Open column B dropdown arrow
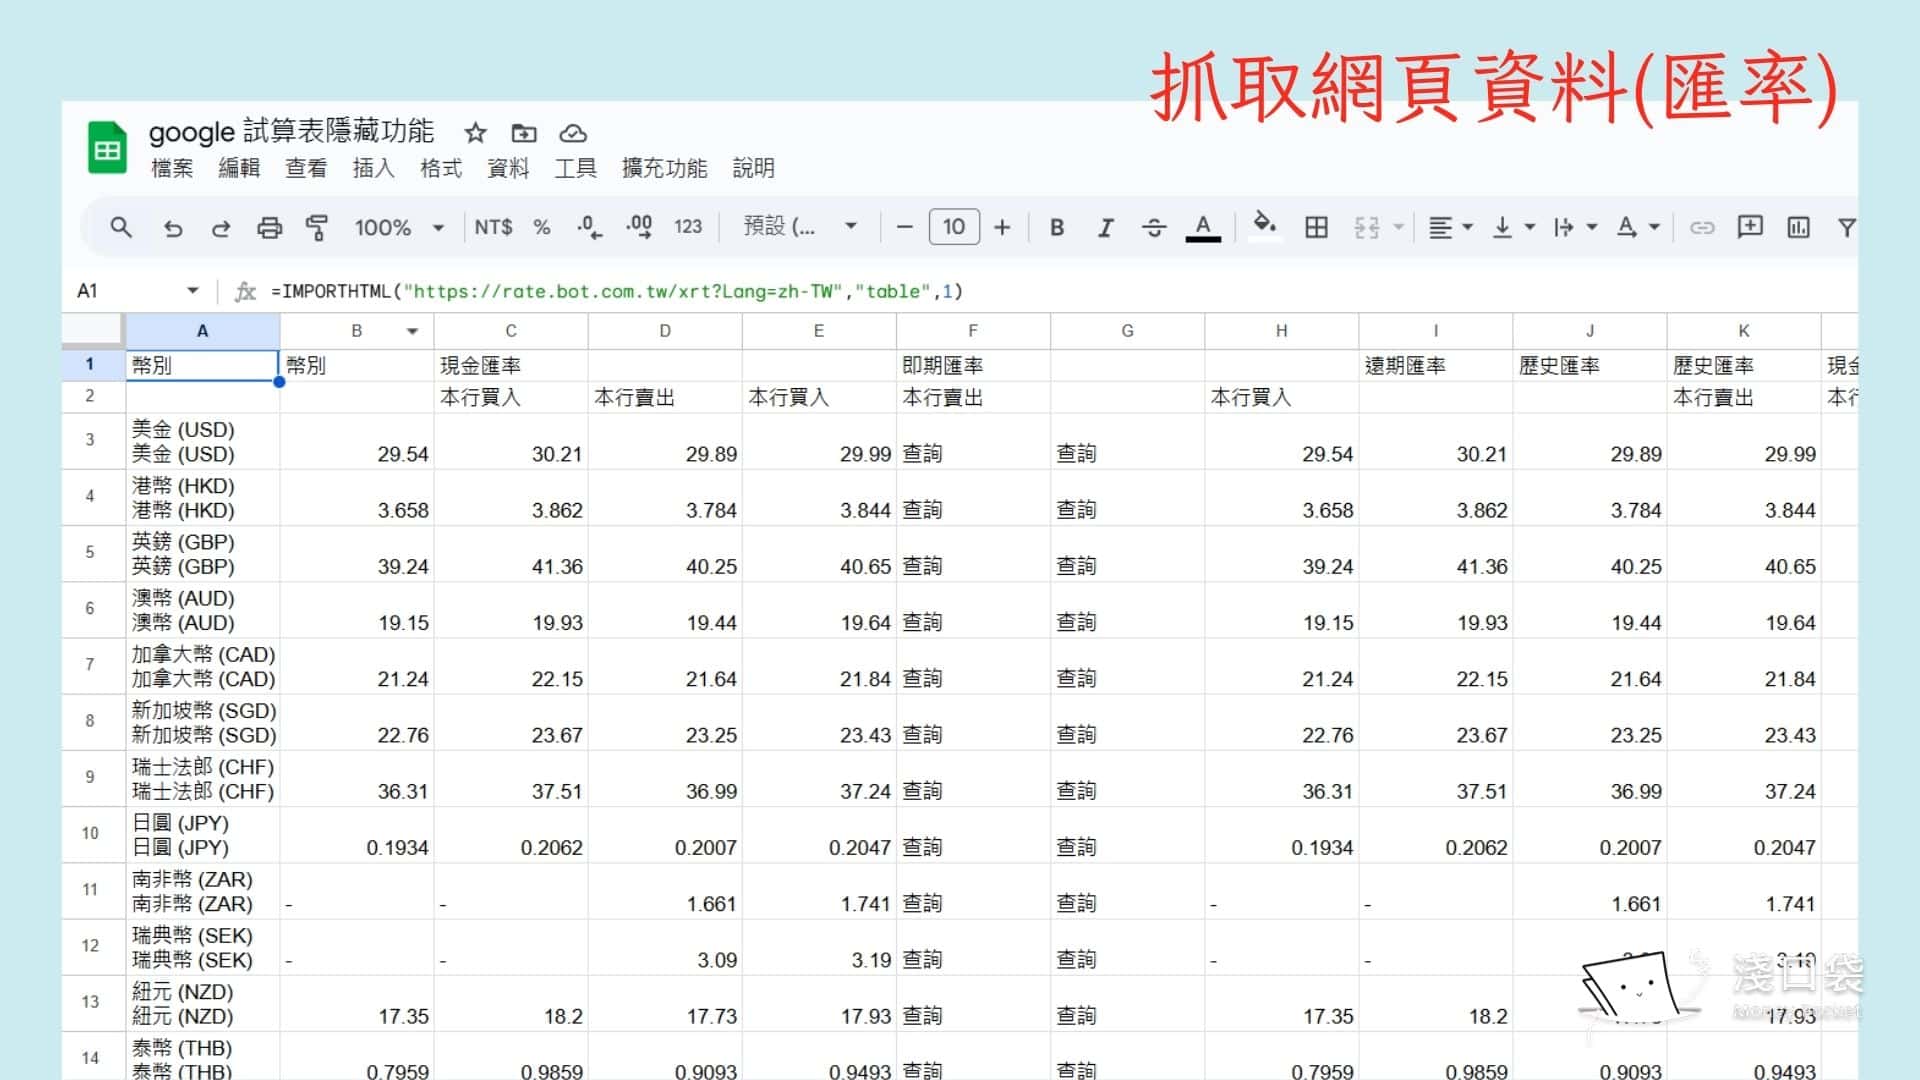1920x1080 pixels. click(x=412, y=331)
